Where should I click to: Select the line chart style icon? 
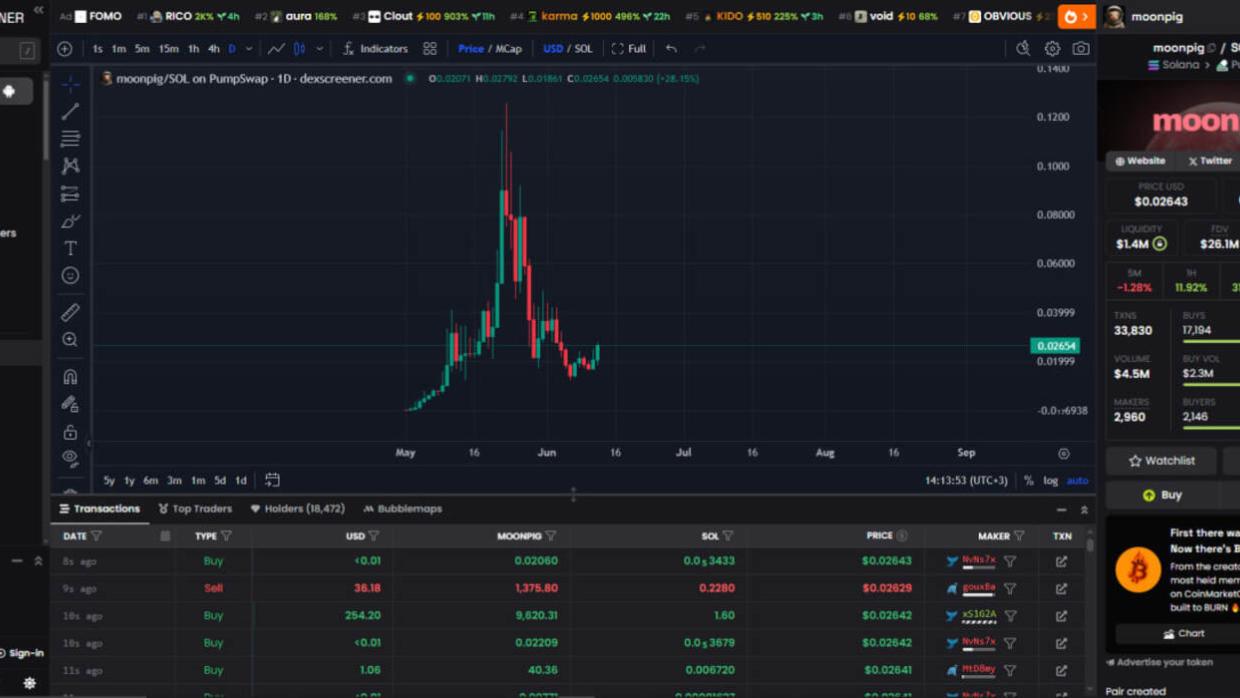(276, 48)
